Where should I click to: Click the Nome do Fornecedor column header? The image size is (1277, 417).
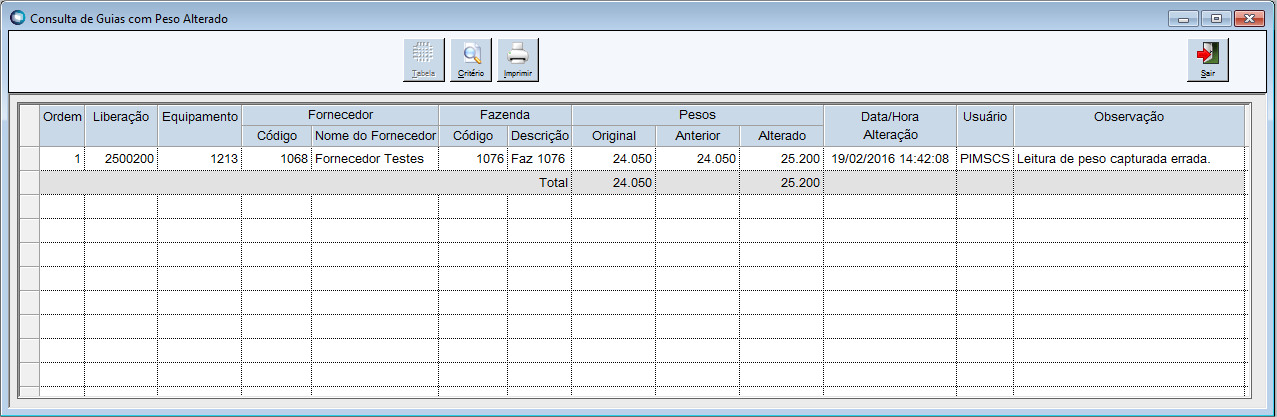[375, 135]
